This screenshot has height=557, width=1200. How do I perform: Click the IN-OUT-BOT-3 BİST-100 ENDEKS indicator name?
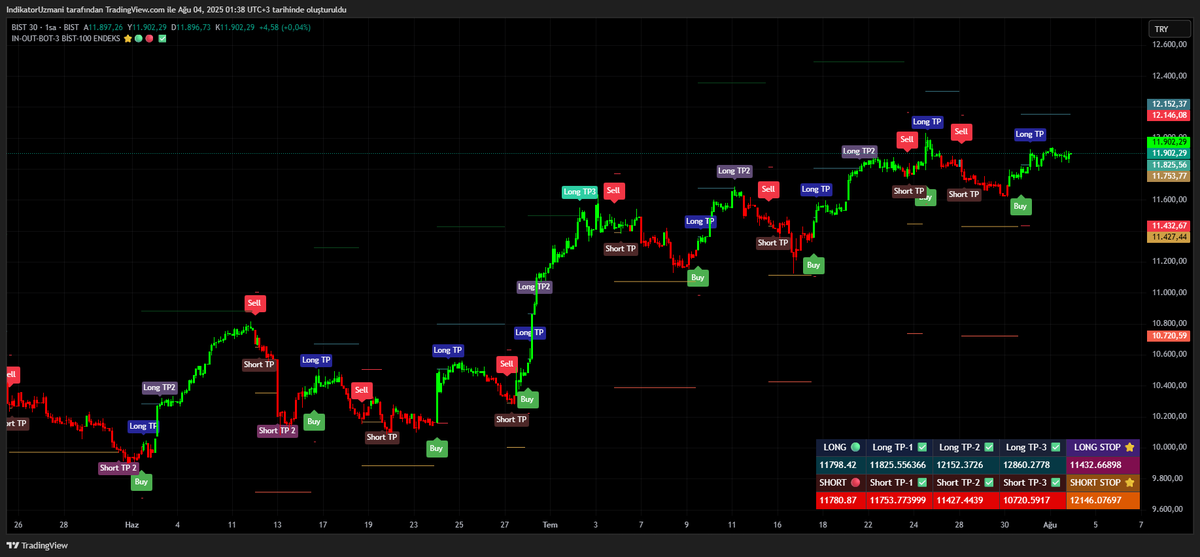click(x=65, y=38)
